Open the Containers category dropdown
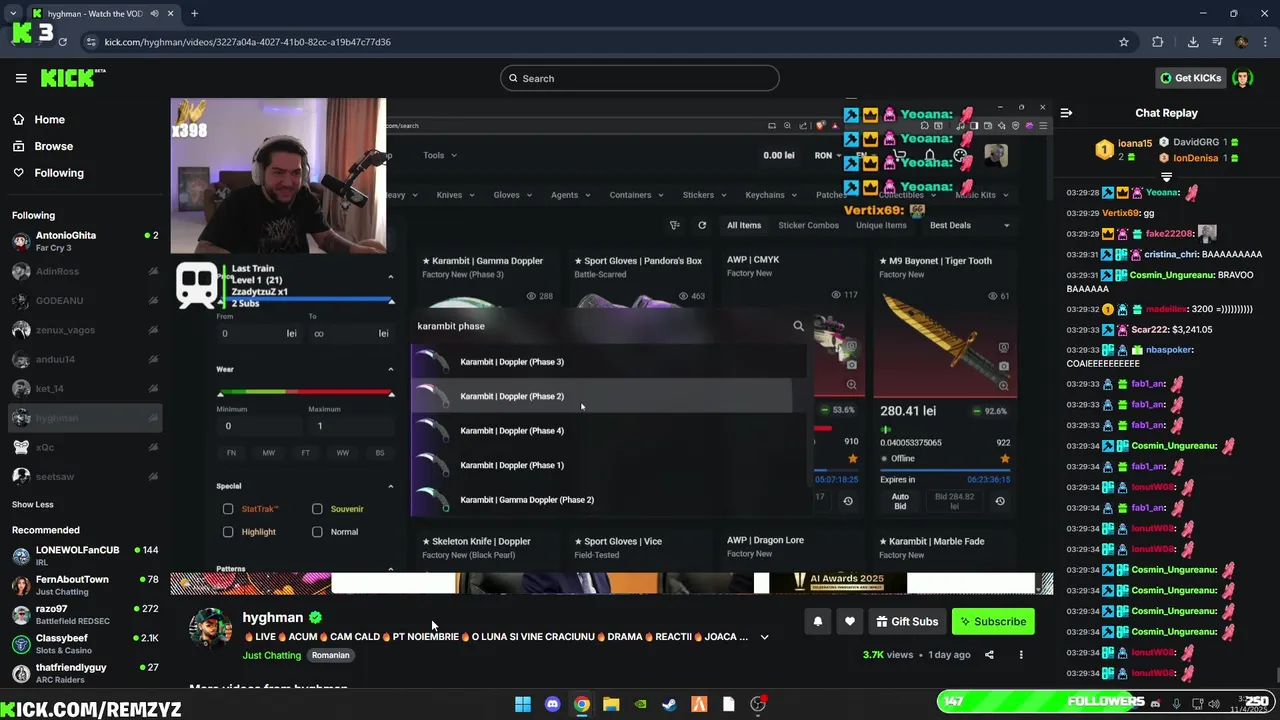1280x720 pixels. pyautogui.click(x=636, y=195)
